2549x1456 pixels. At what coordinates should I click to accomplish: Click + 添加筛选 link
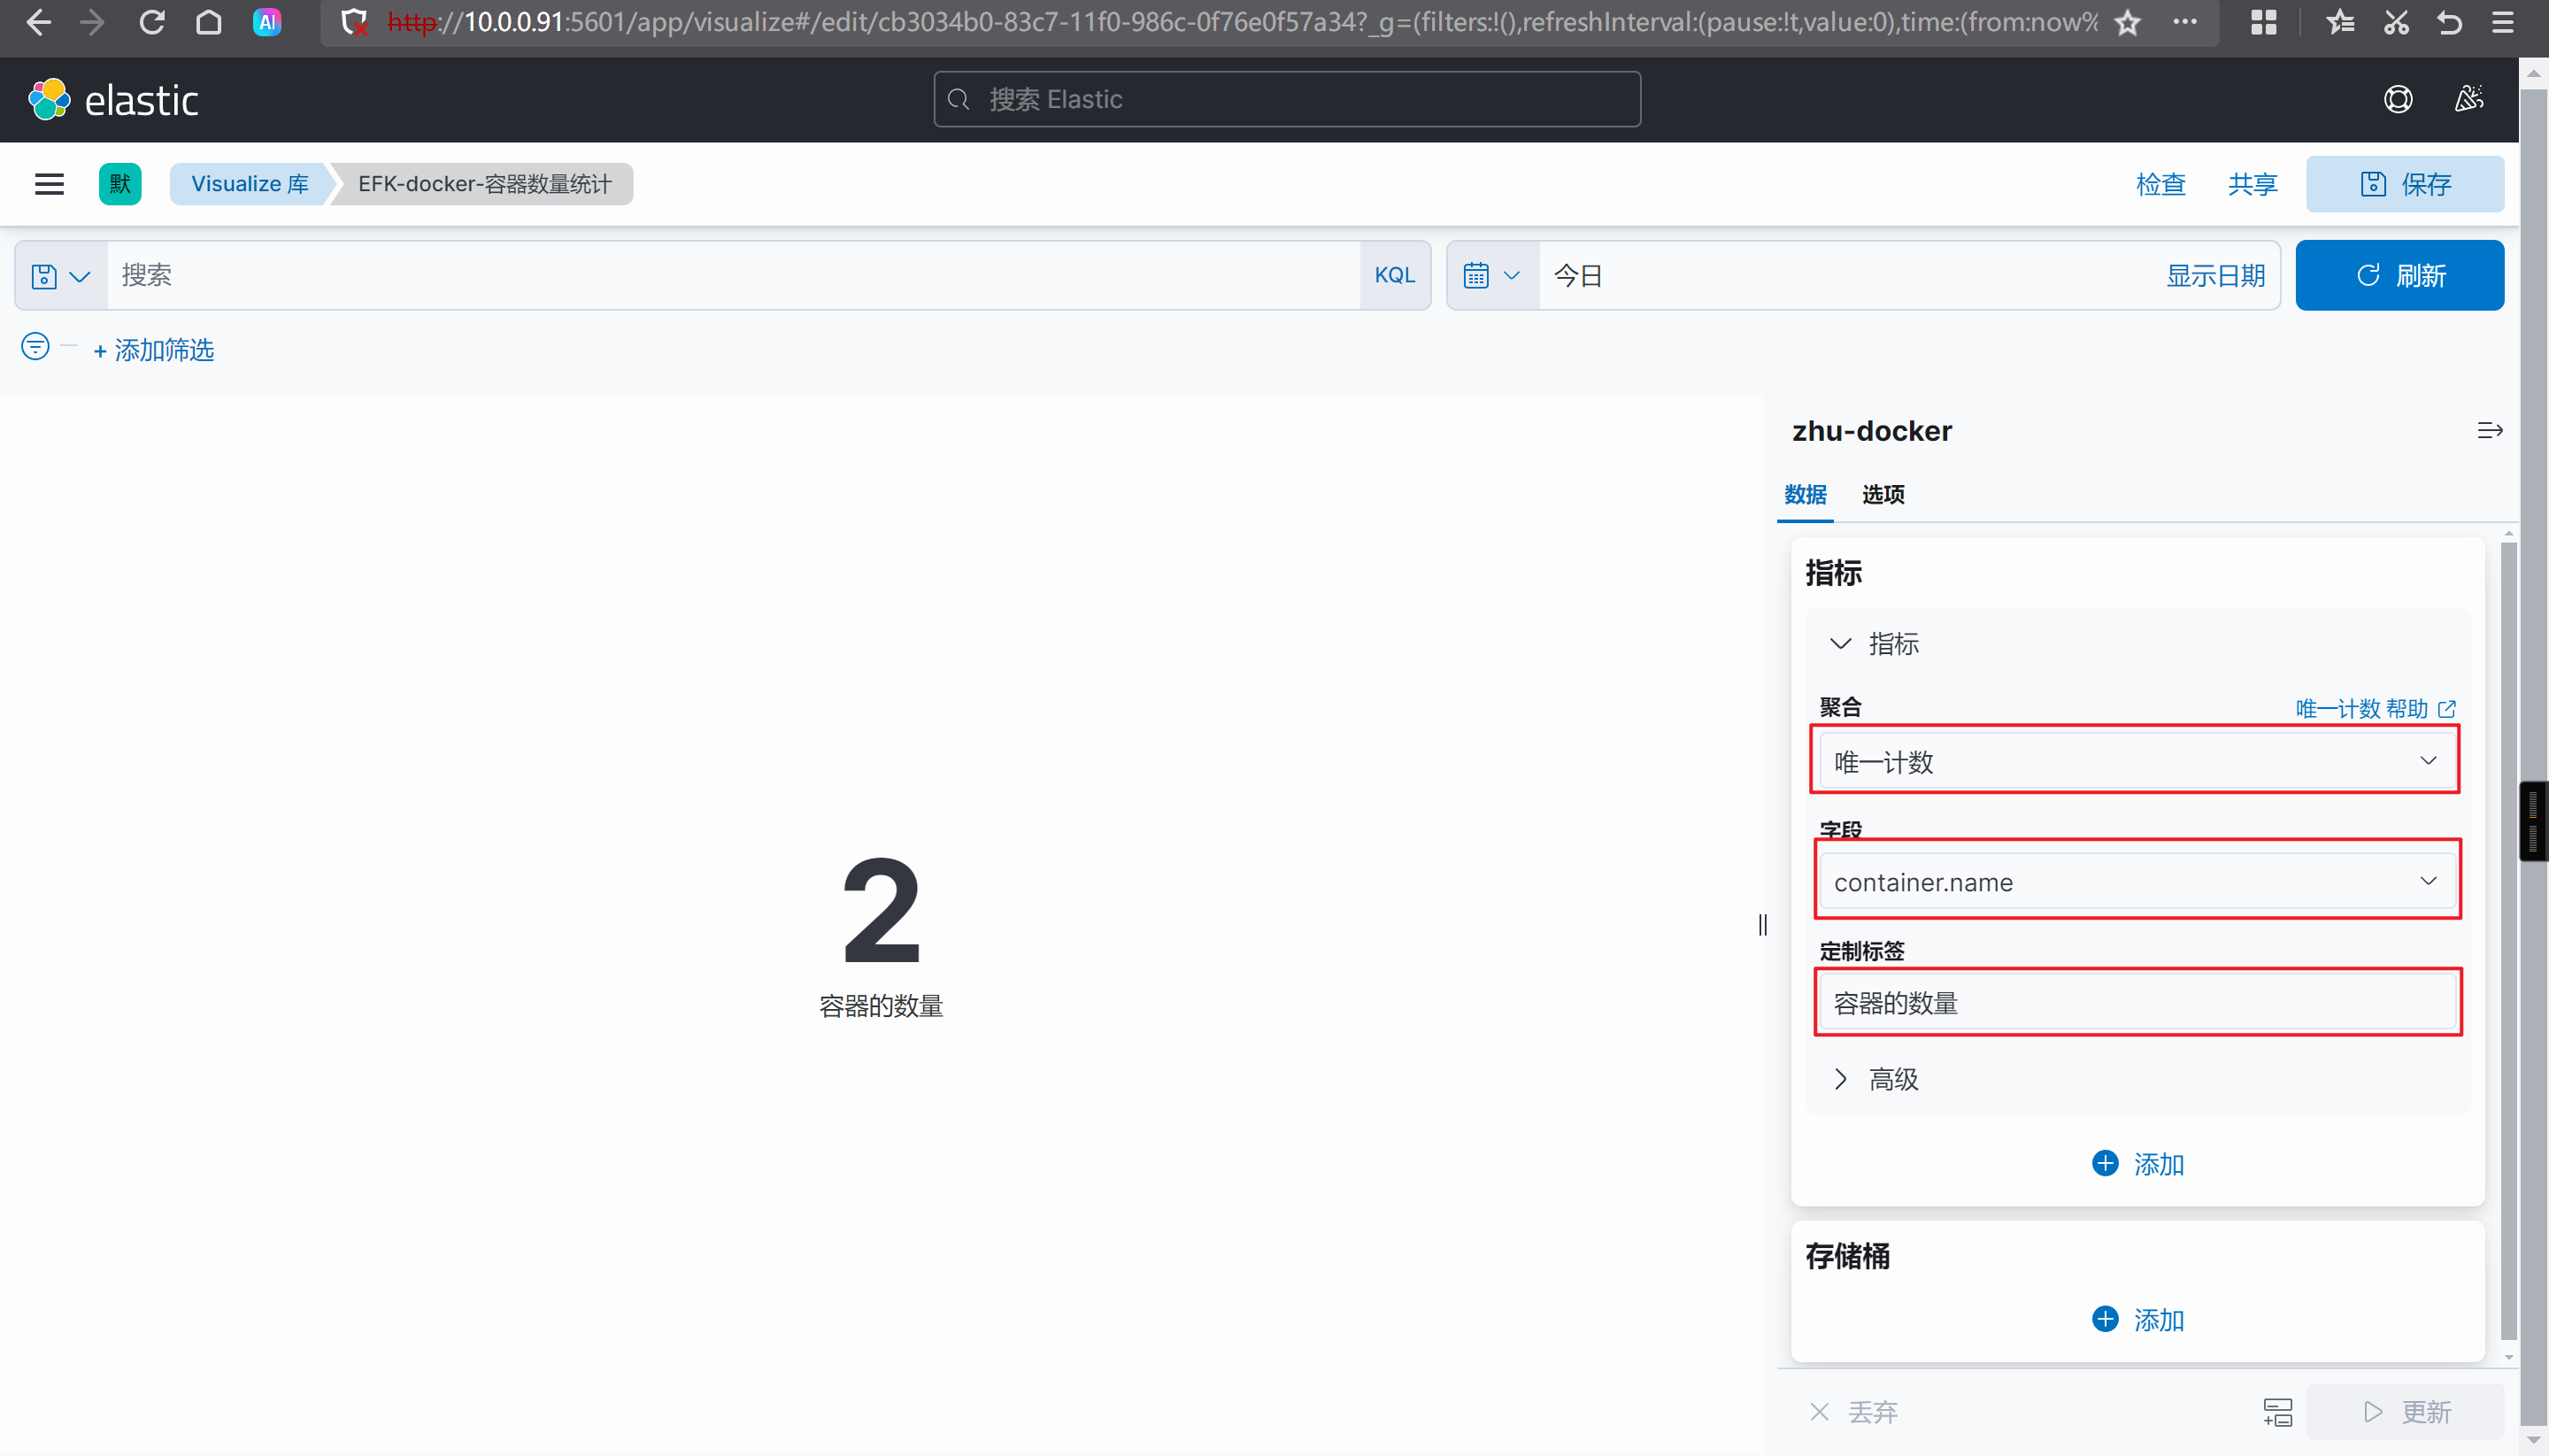point(153,350)
